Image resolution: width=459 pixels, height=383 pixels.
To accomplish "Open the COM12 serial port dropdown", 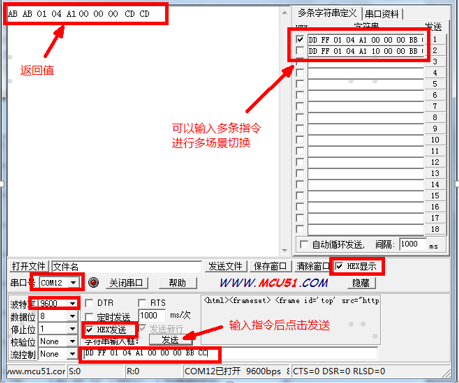I will tap(73, 283).
